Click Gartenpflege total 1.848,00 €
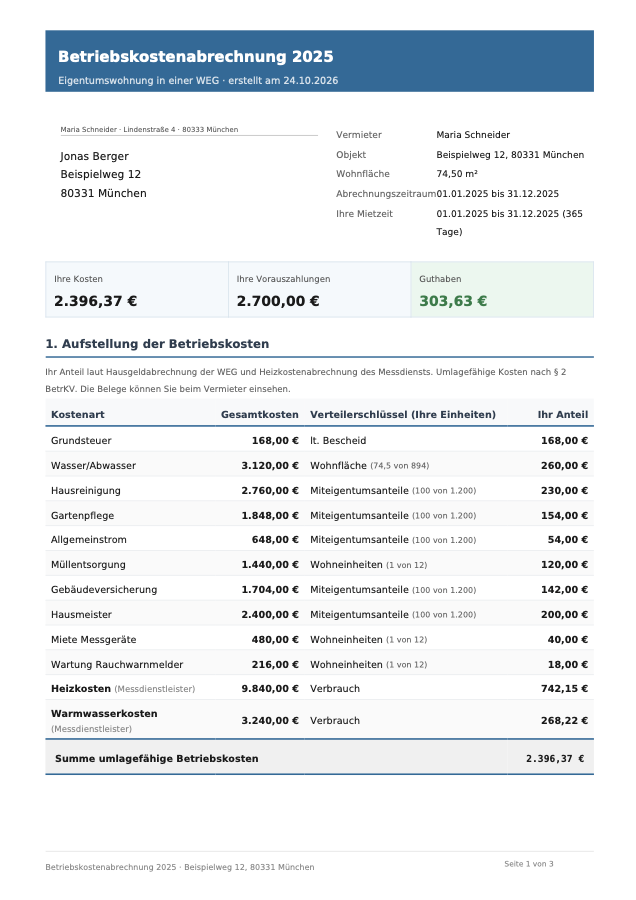The image size is (636, 900). click(270, 515)
